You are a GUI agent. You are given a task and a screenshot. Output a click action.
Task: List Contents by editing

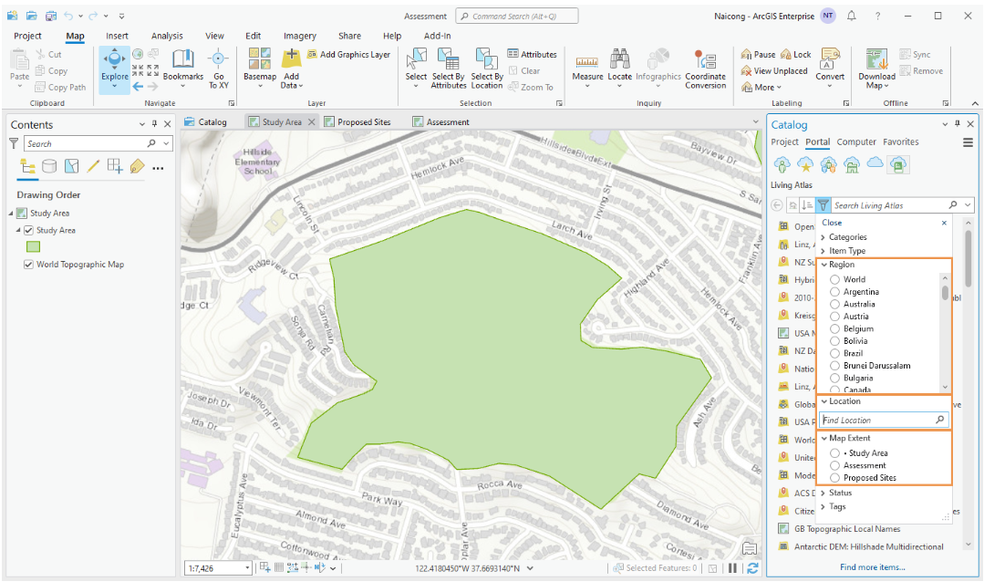click(94, 166)
